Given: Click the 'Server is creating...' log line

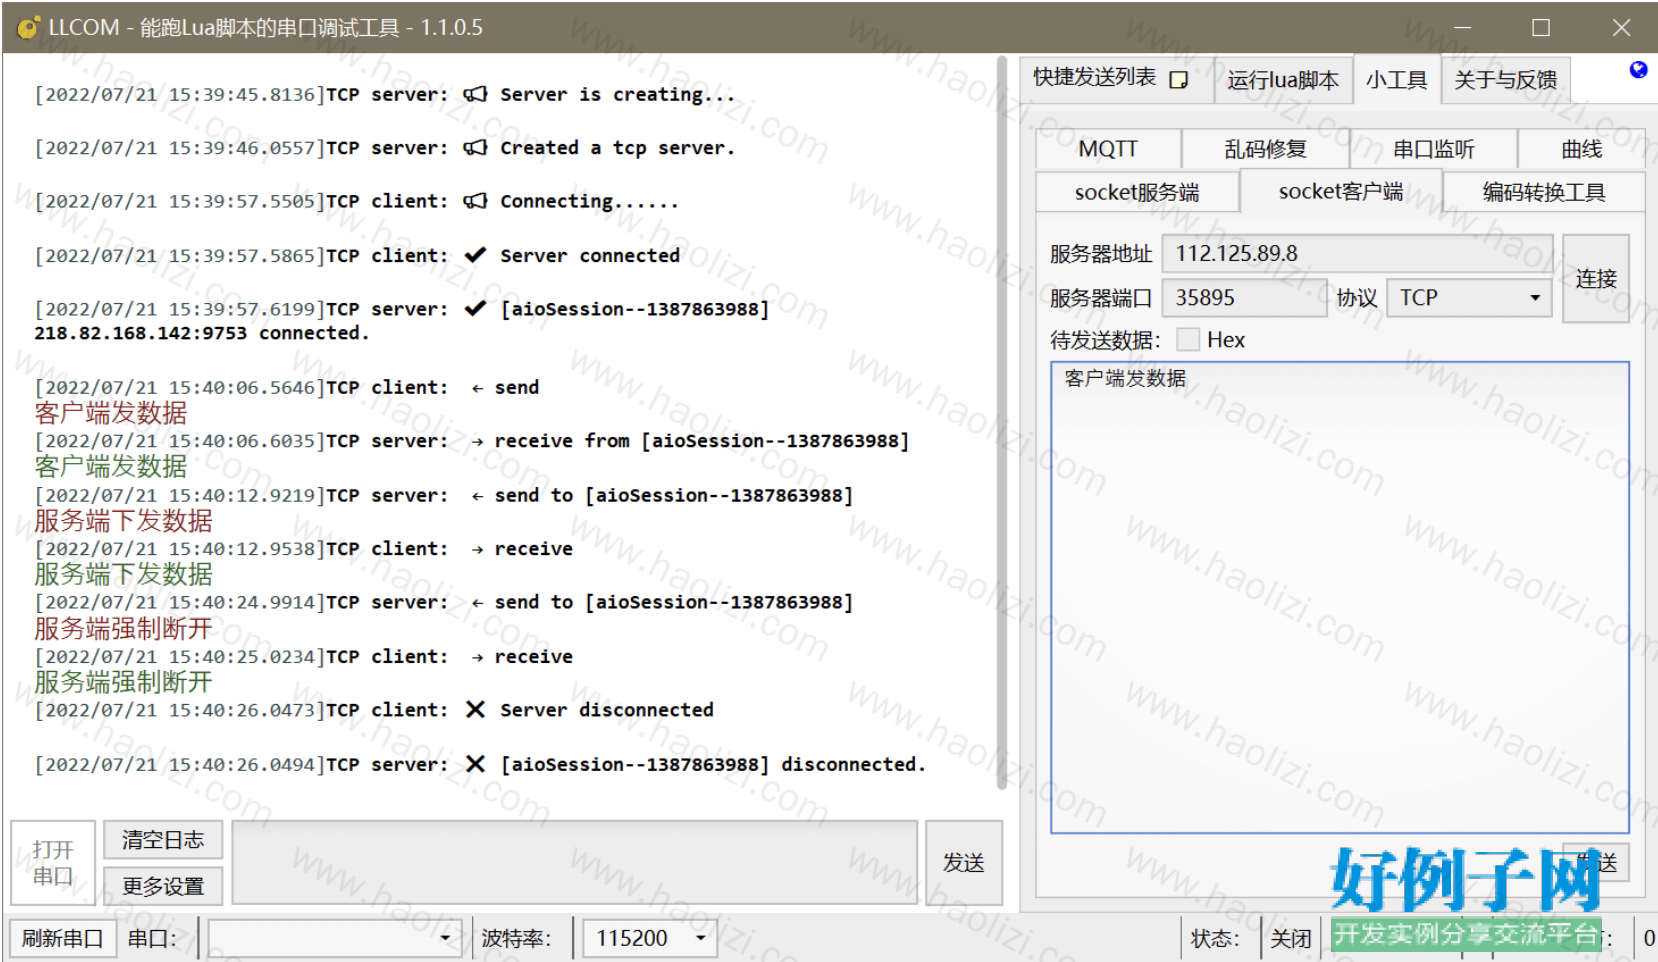Looking at the screenshot, I should tap(385, 95).
